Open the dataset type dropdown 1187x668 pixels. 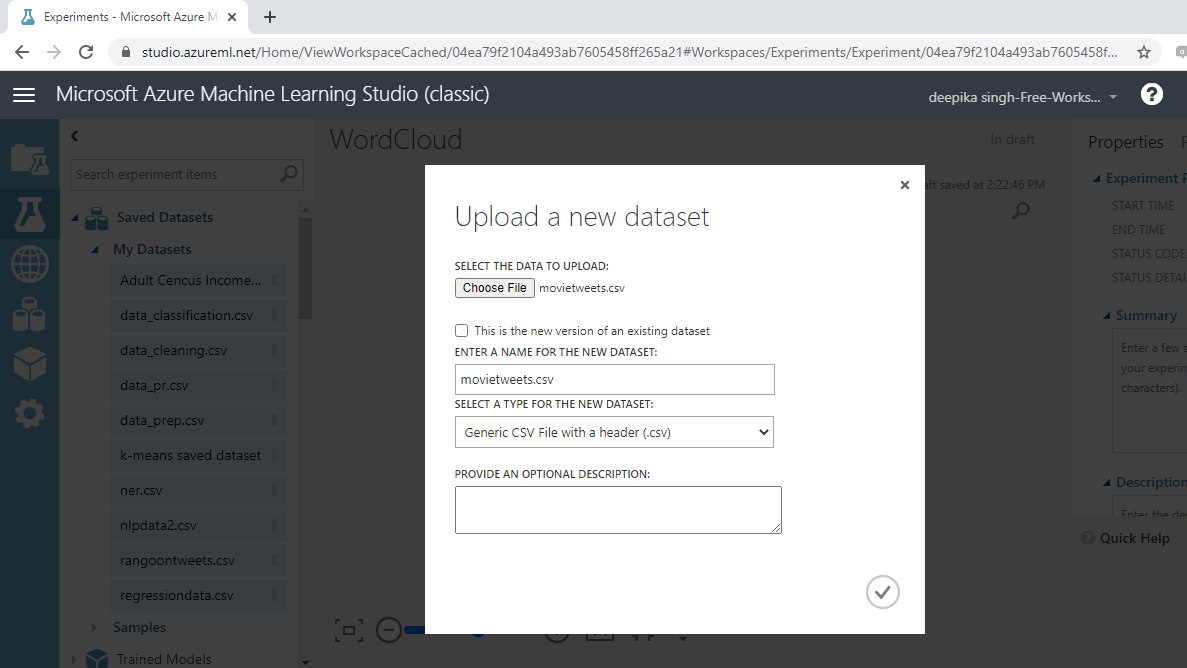(x=614, y=432)
